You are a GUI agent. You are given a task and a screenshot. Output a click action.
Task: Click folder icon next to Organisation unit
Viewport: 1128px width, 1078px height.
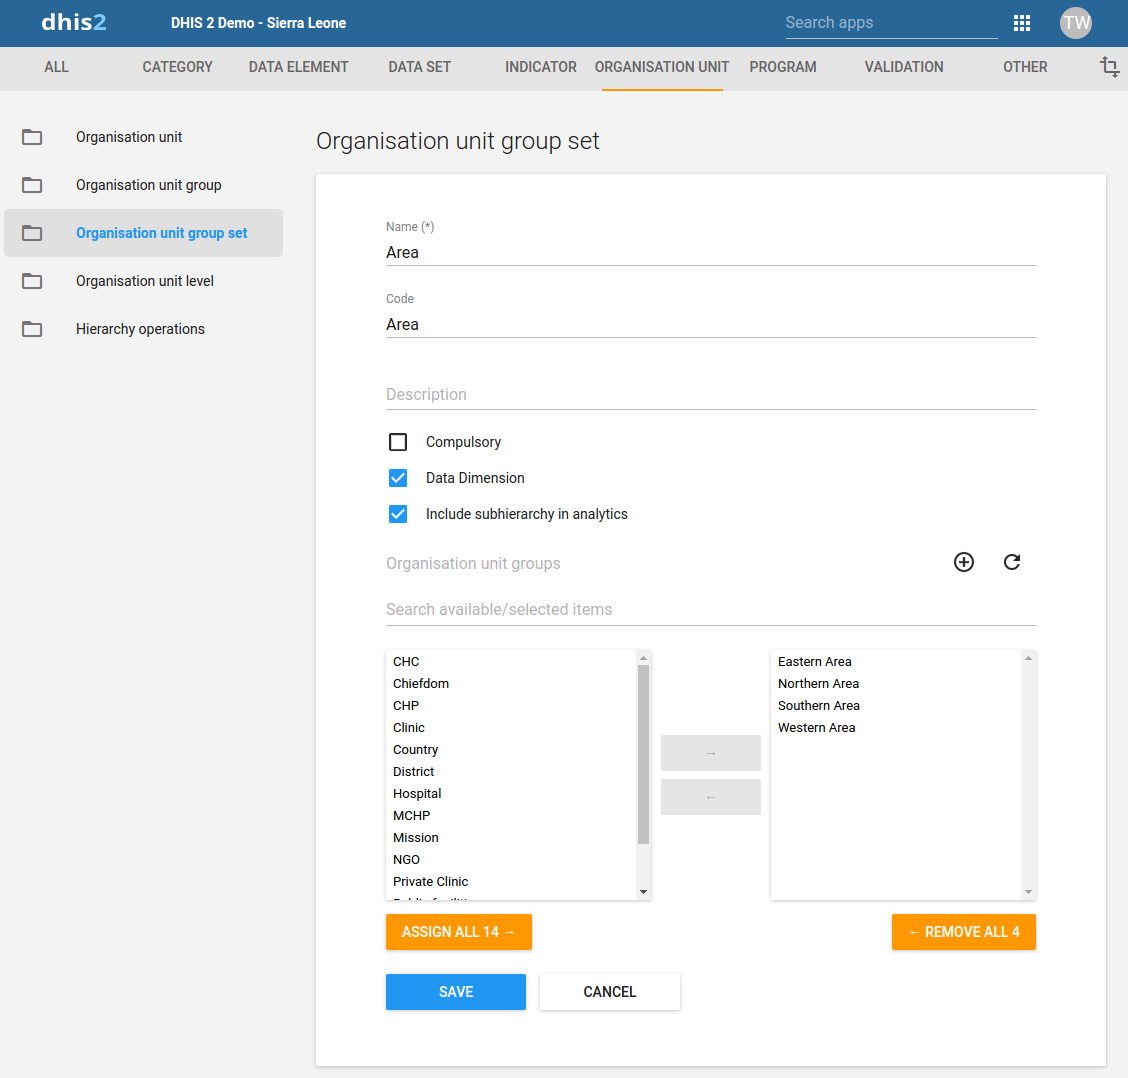32,137
